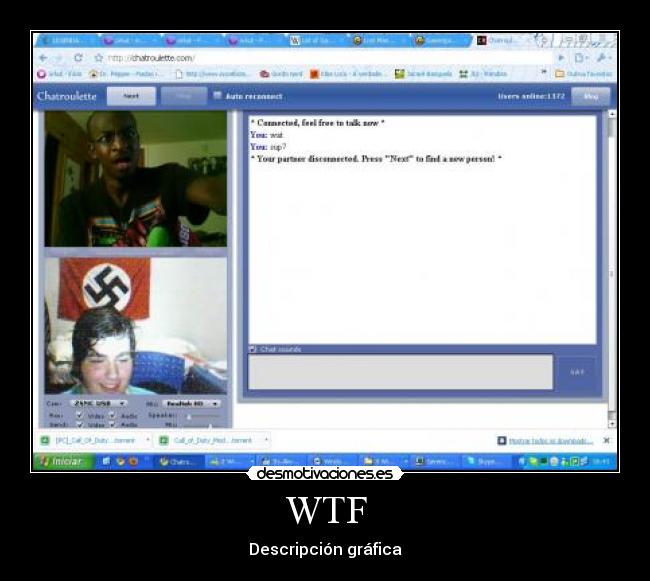This screenshot has height=581, width=650.
Task: Toggle the Chat sounds checkbox
Action: (252, 349)
